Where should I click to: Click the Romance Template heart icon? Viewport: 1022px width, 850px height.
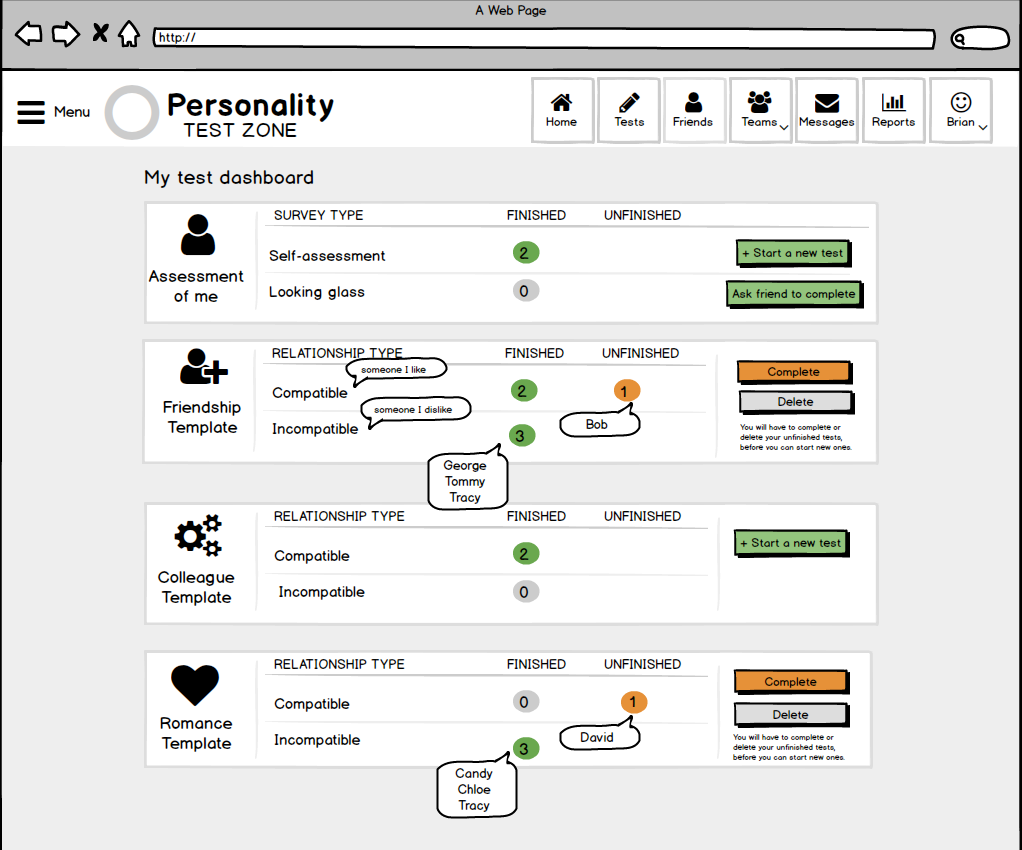[195, 685]
